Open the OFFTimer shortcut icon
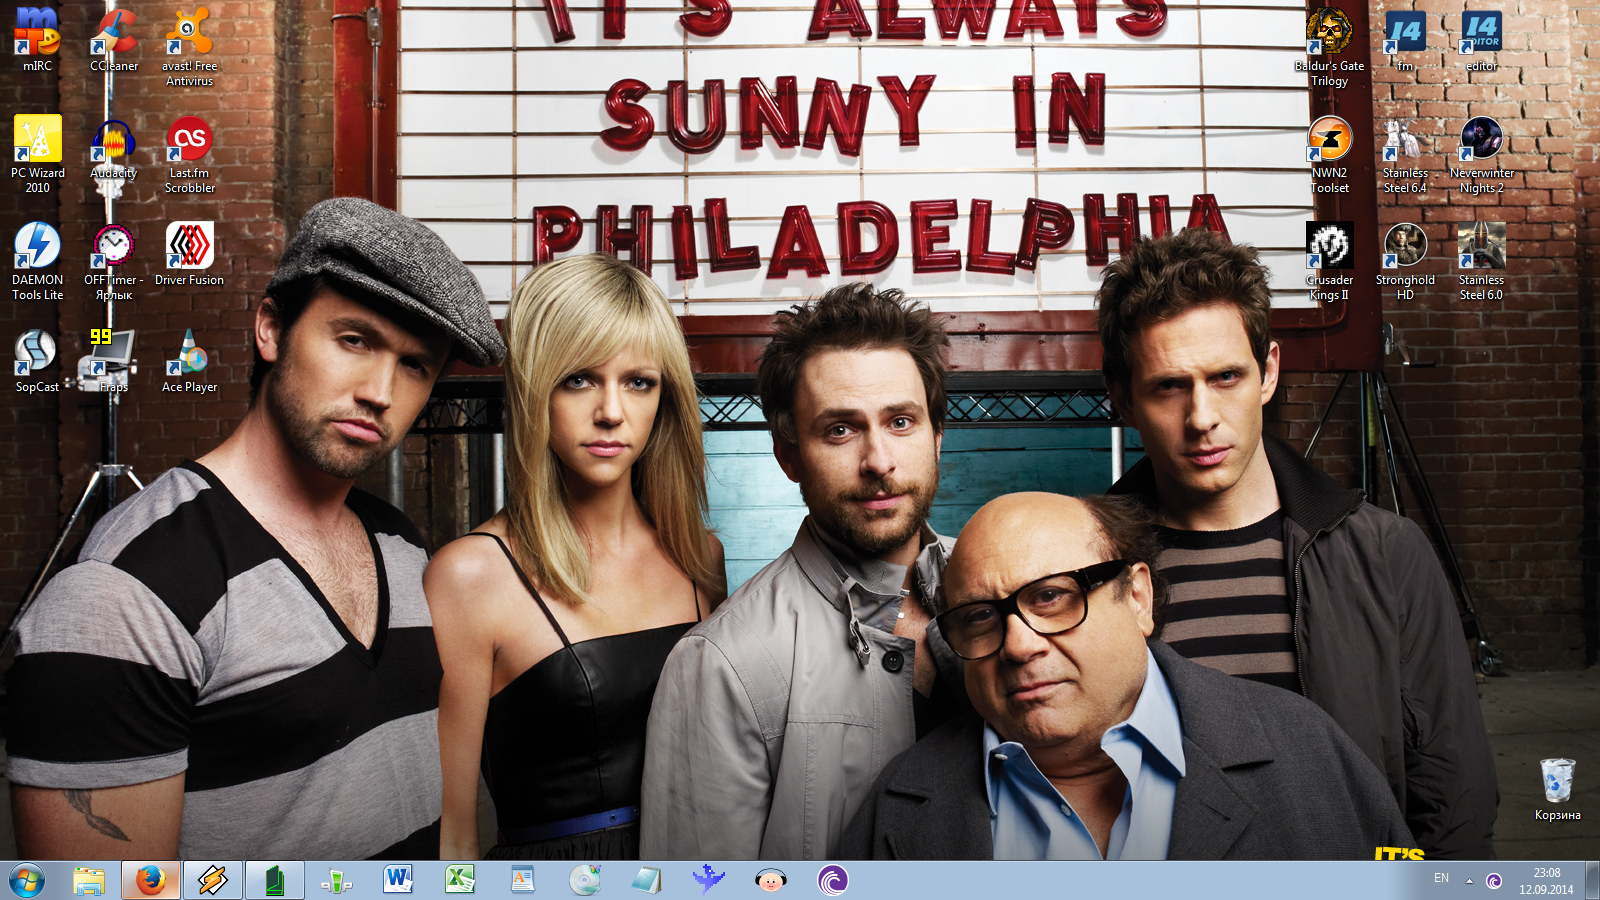The width and height of the screenshot is (1600, 900). [x=114, y=260]
